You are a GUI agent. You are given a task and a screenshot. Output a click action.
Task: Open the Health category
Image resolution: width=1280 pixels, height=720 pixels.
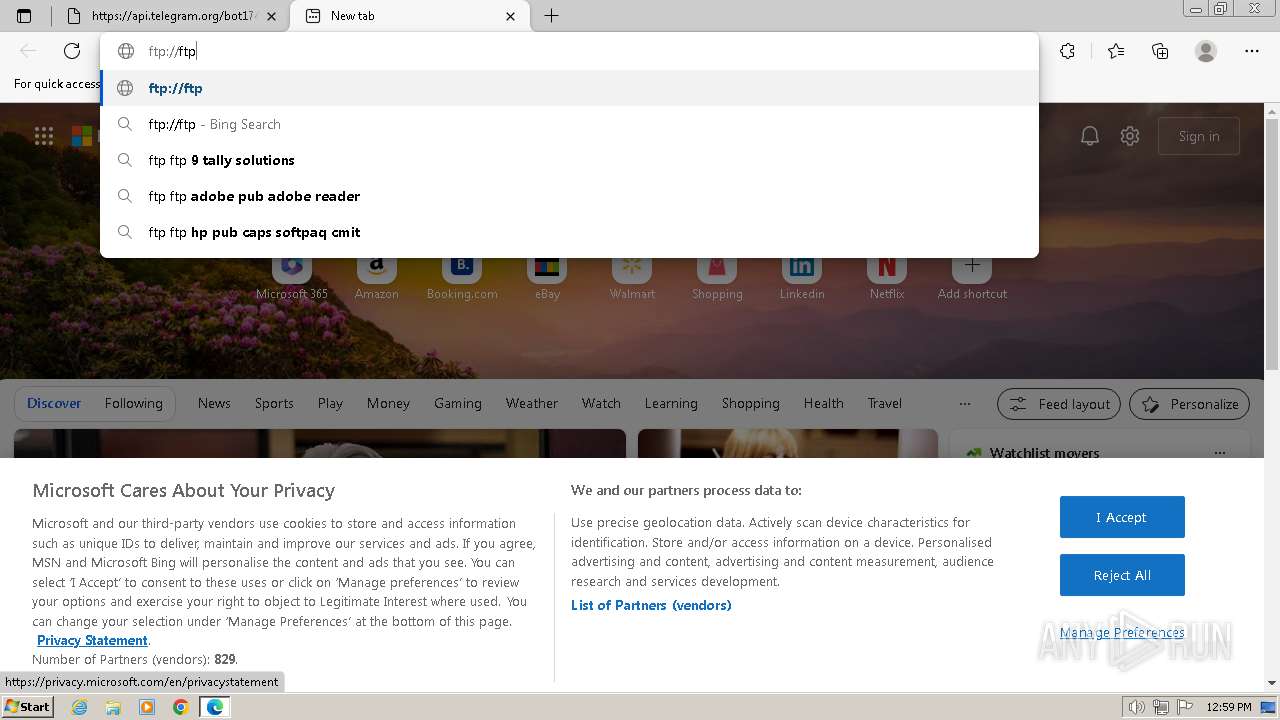(x=823, y=403)
